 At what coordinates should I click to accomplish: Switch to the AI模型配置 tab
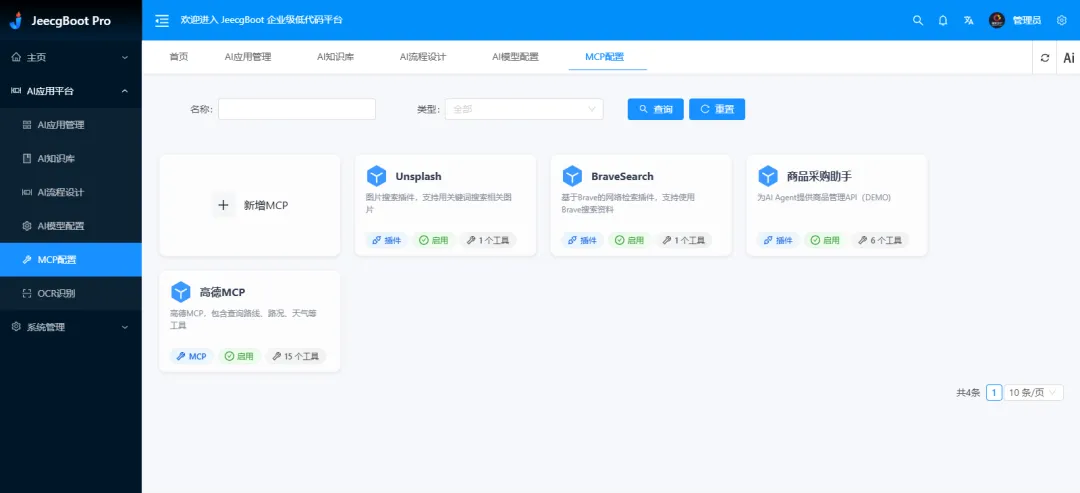click(515, 57)
